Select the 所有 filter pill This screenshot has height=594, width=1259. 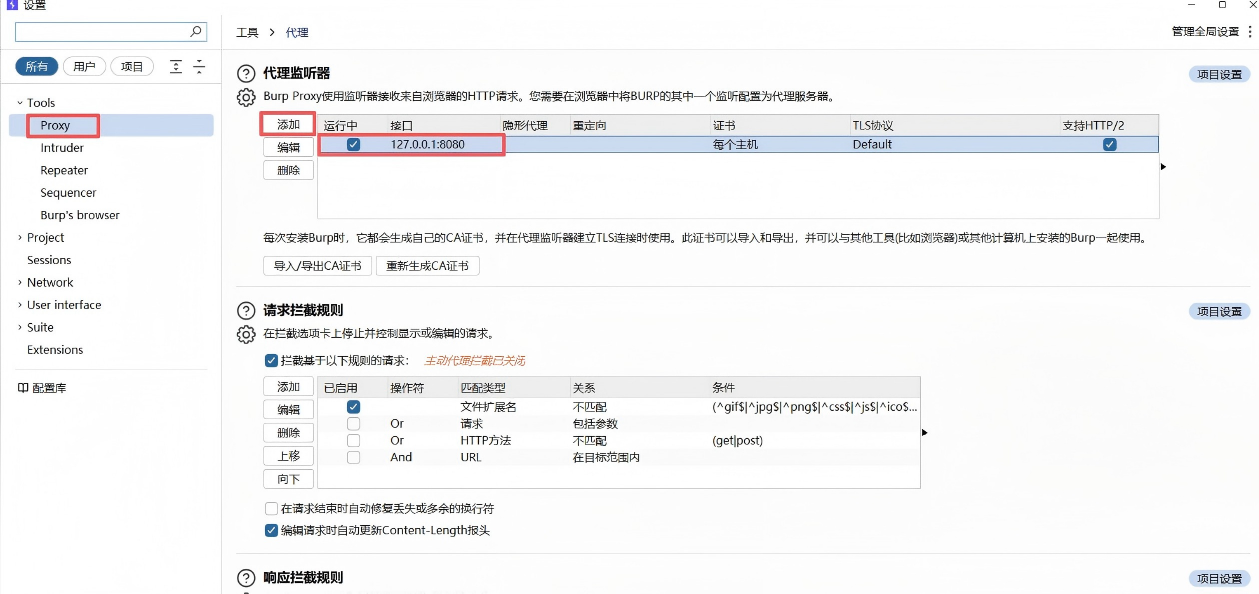click(x=37, y=67)
